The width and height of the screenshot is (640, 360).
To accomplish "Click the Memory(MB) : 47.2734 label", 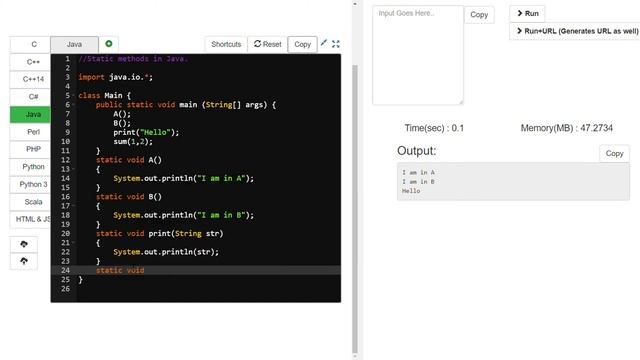I will tap(567, 128).
